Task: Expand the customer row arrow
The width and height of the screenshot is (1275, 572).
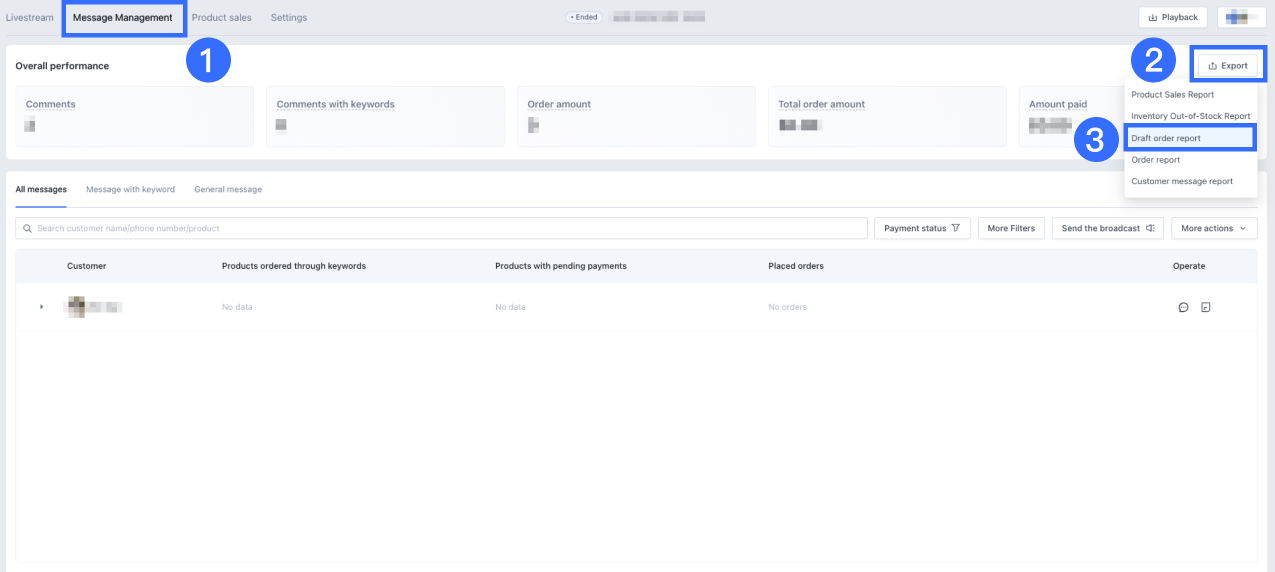Action: tap(41, 307)
